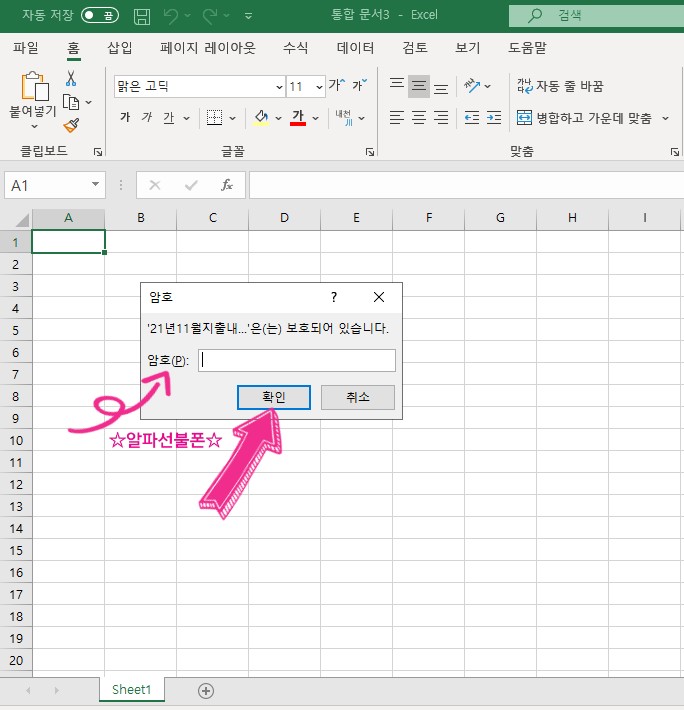Click the text orientation icon
The image size is (684, 710).
(472, 85)
